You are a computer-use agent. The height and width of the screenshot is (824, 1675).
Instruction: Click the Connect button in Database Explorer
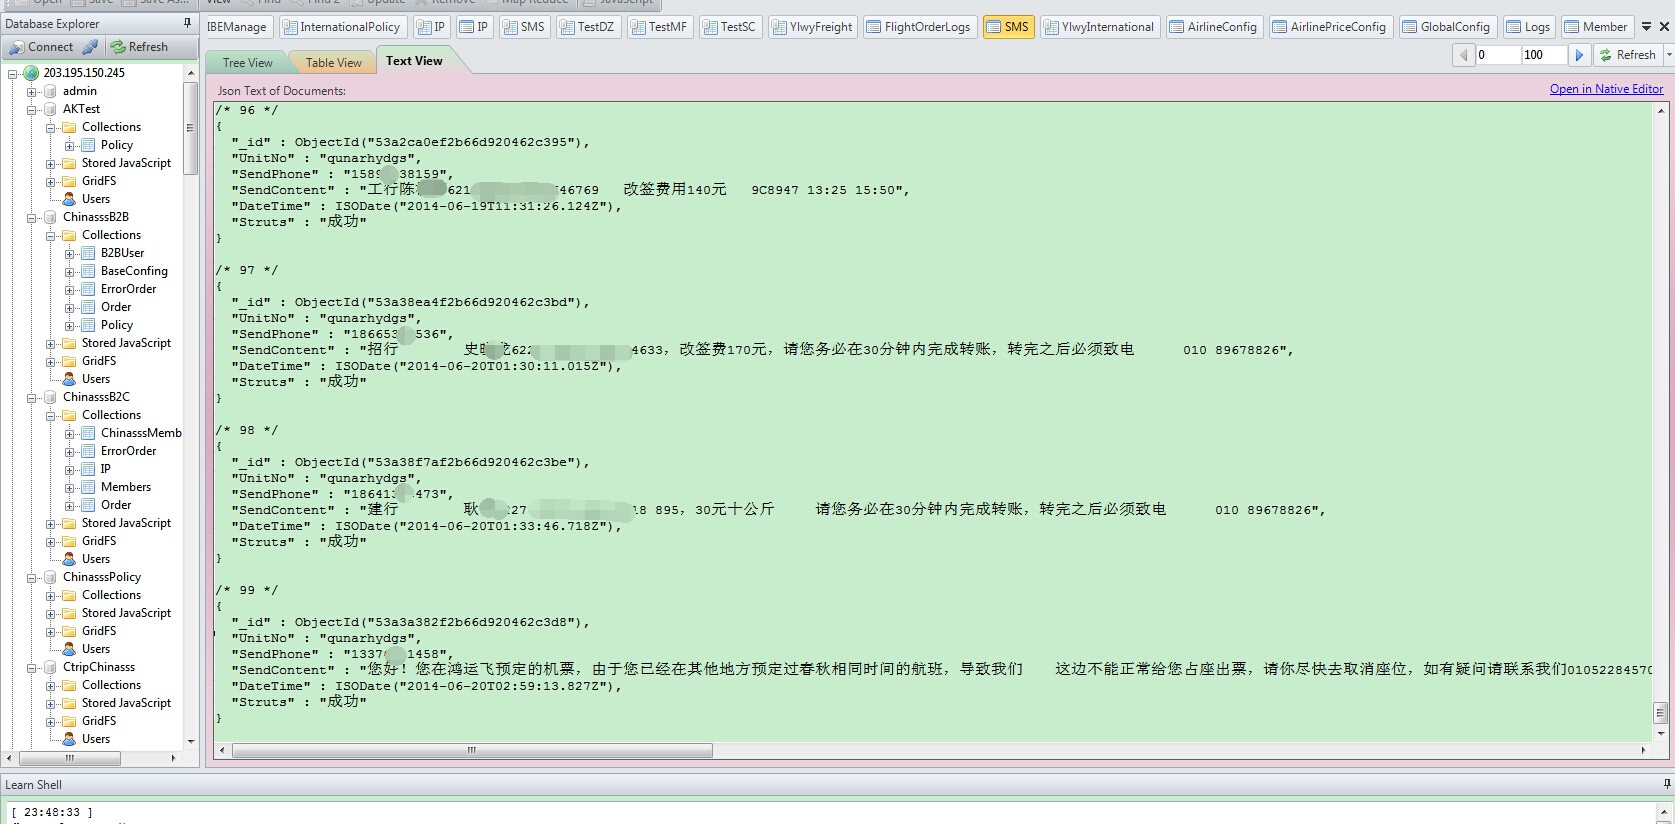pos(41,47)
